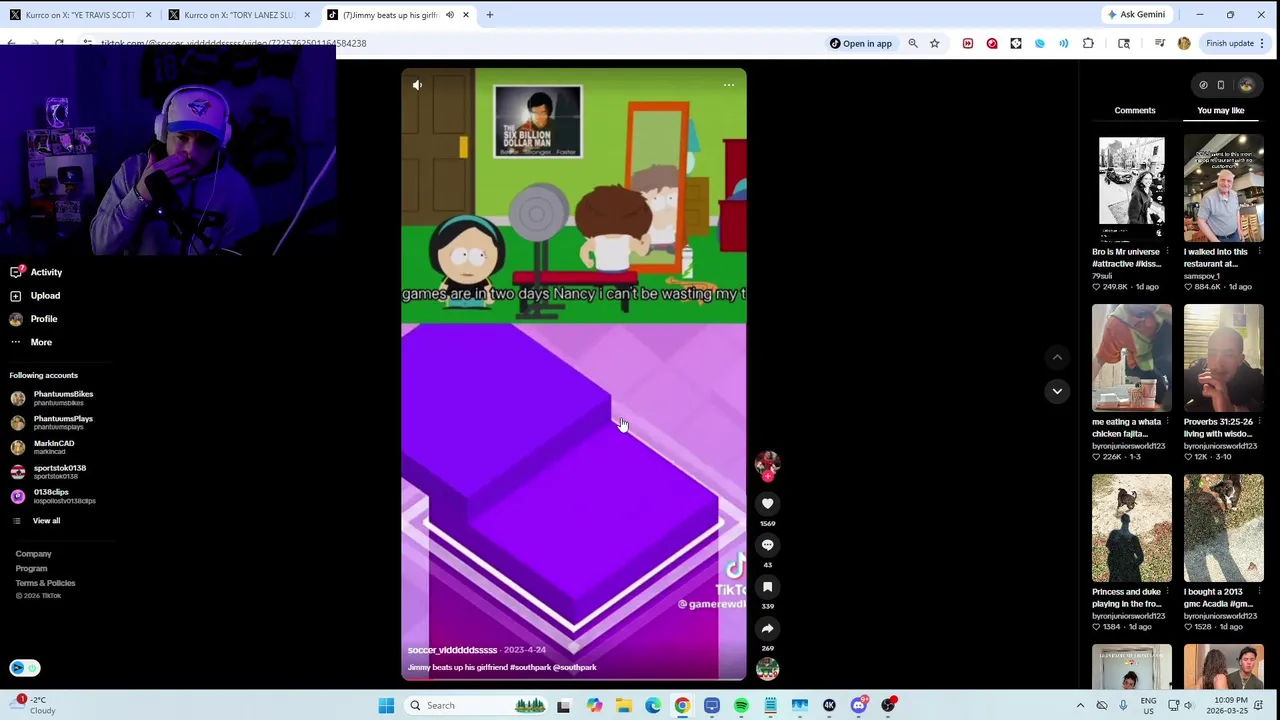Show hidden system tray icons

[1080, 706]
